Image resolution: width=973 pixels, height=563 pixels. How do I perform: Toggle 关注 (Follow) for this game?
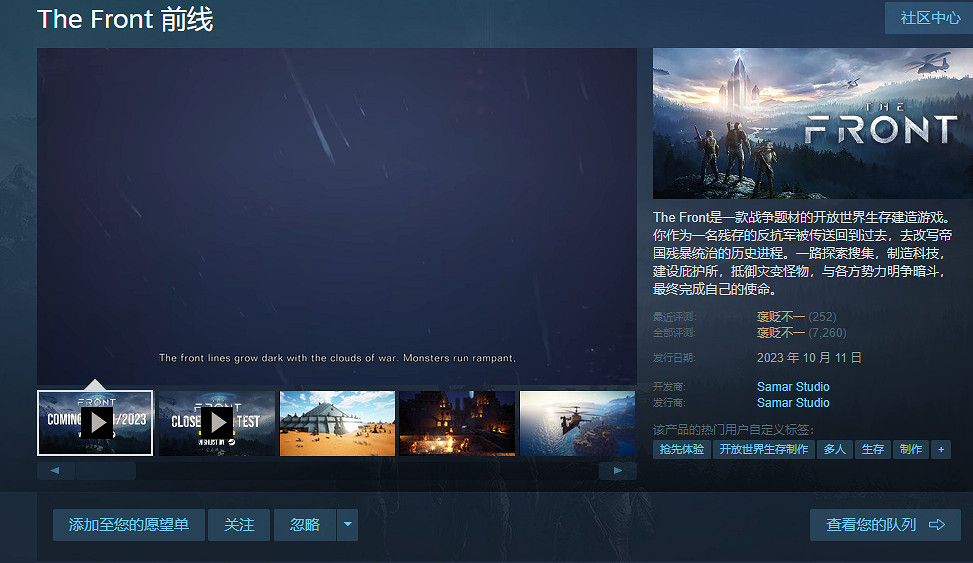point(239,525)
